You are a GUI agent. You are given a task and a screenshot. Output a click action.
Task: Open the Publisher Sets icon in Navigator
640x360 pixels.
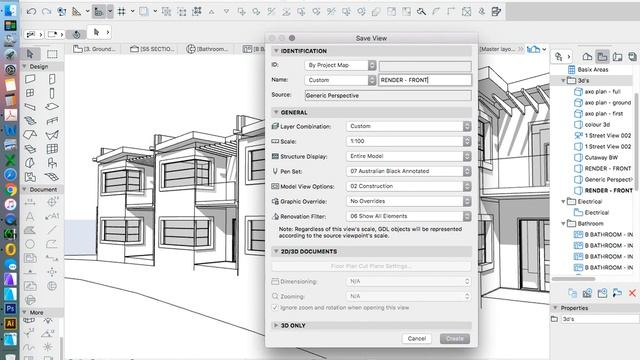632,57
